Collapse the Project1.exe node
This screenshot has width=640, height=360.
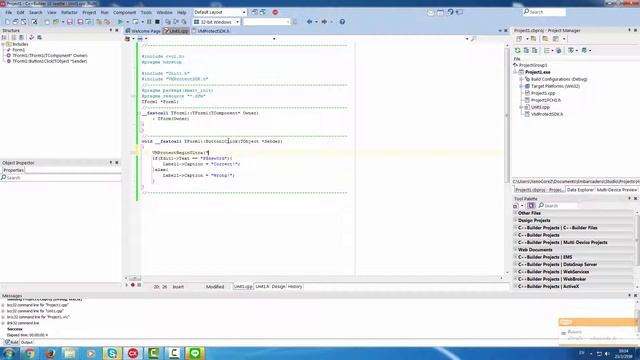515,72
